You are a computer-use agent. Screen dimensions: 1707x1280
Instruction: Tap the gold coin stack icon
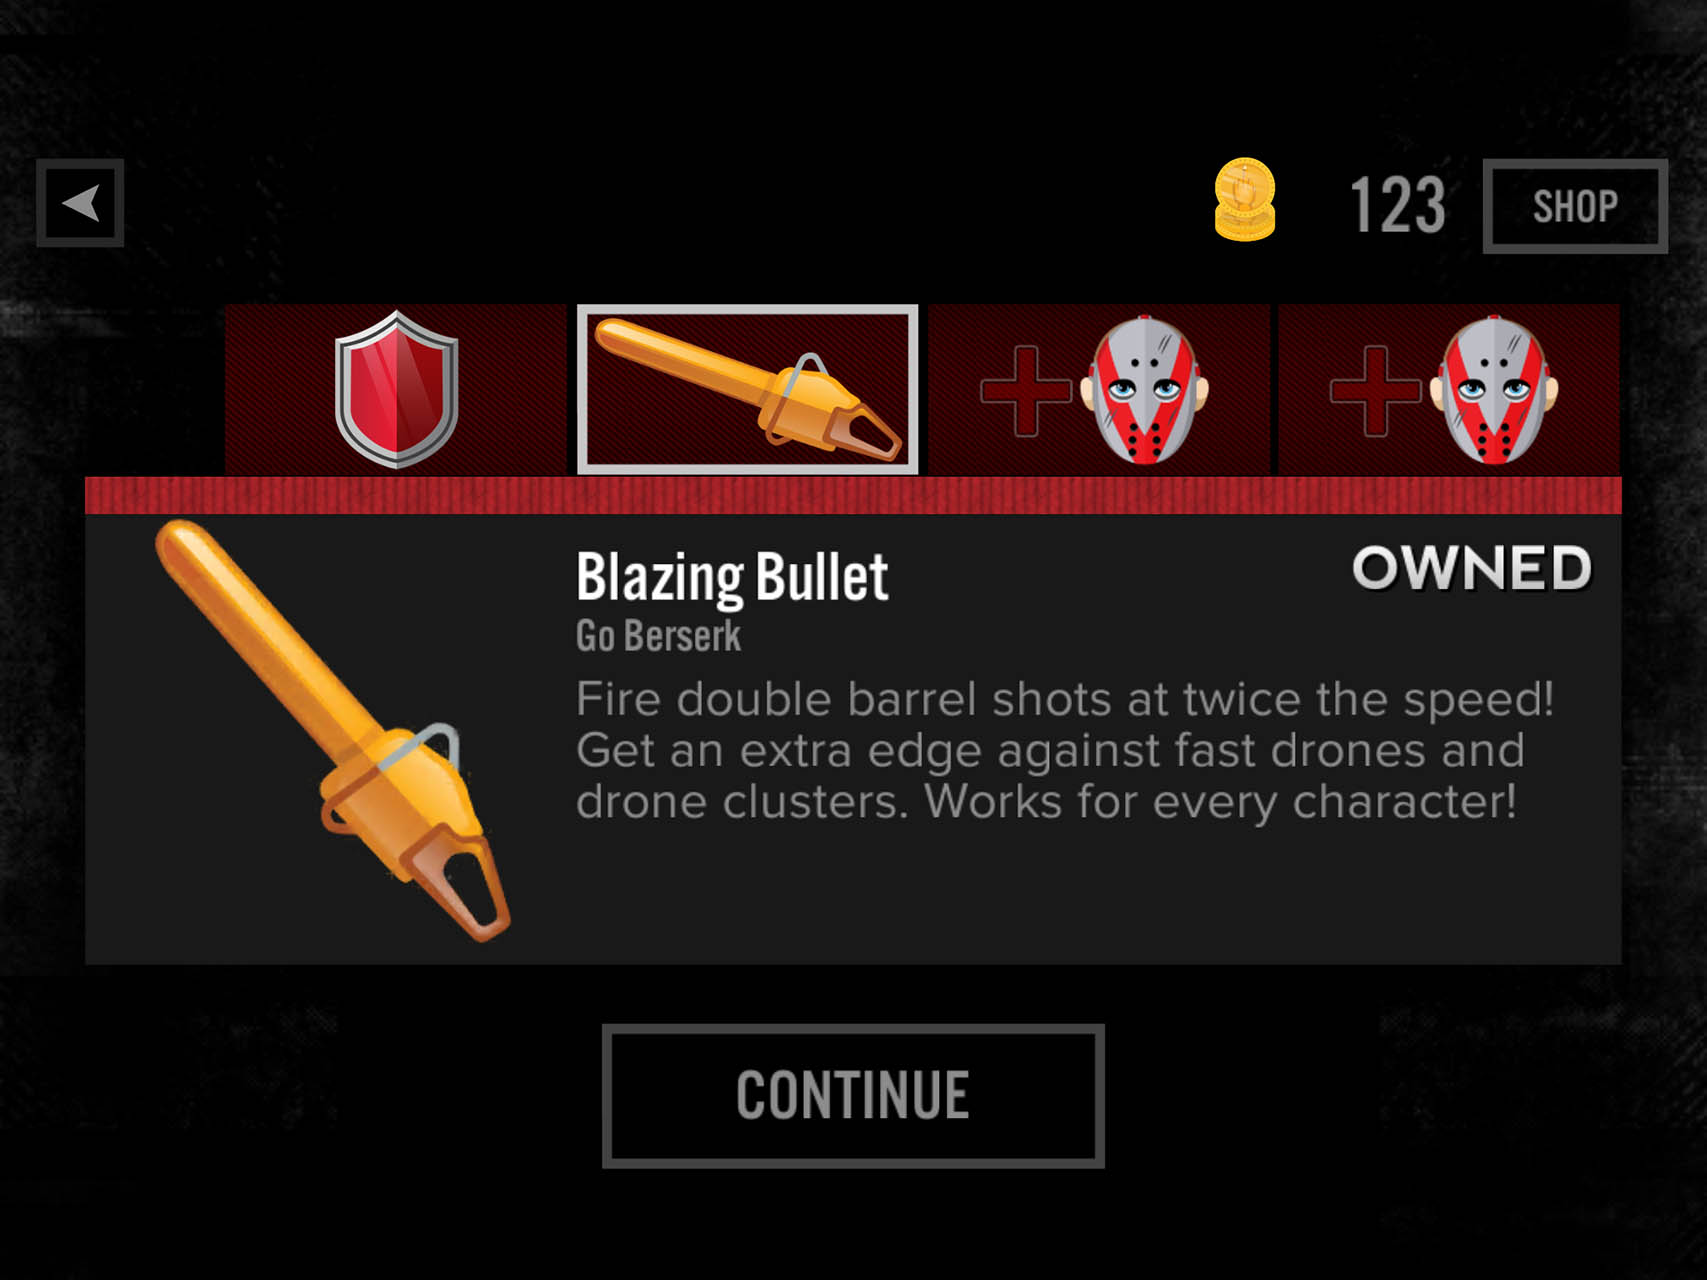click(x=1245, y=200)
